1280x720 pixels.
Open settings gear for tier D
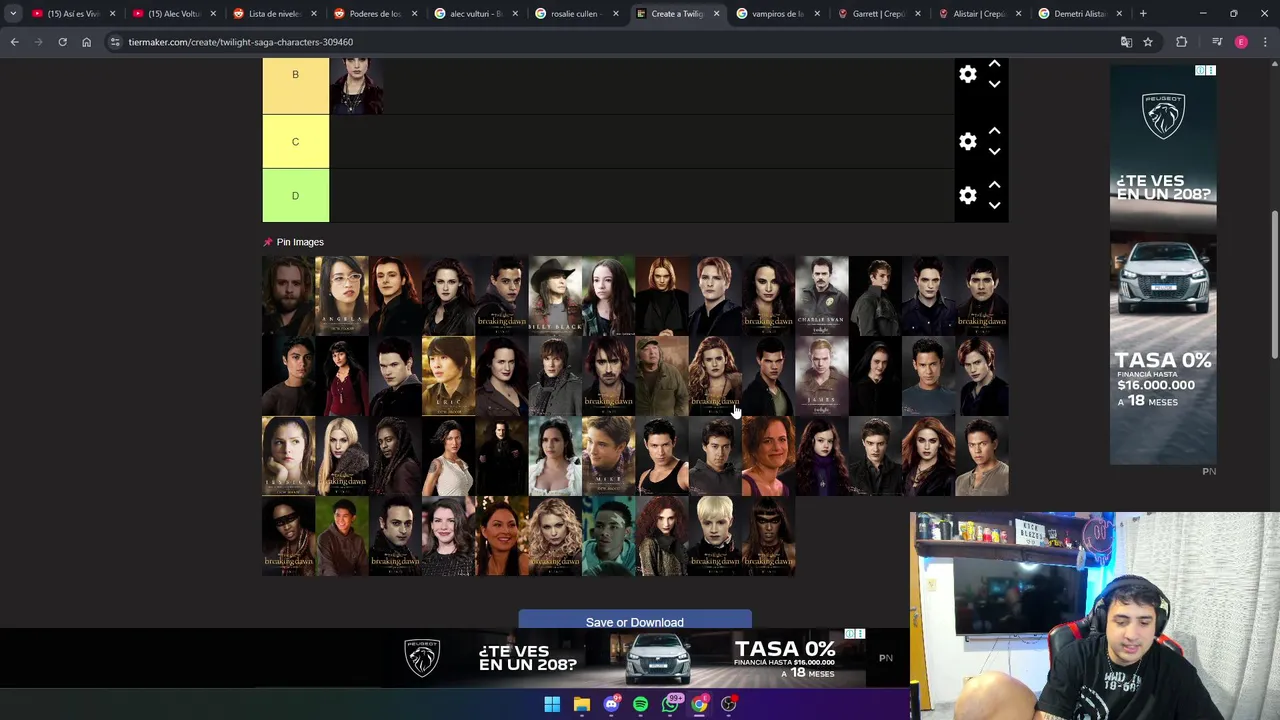[967, 195]
